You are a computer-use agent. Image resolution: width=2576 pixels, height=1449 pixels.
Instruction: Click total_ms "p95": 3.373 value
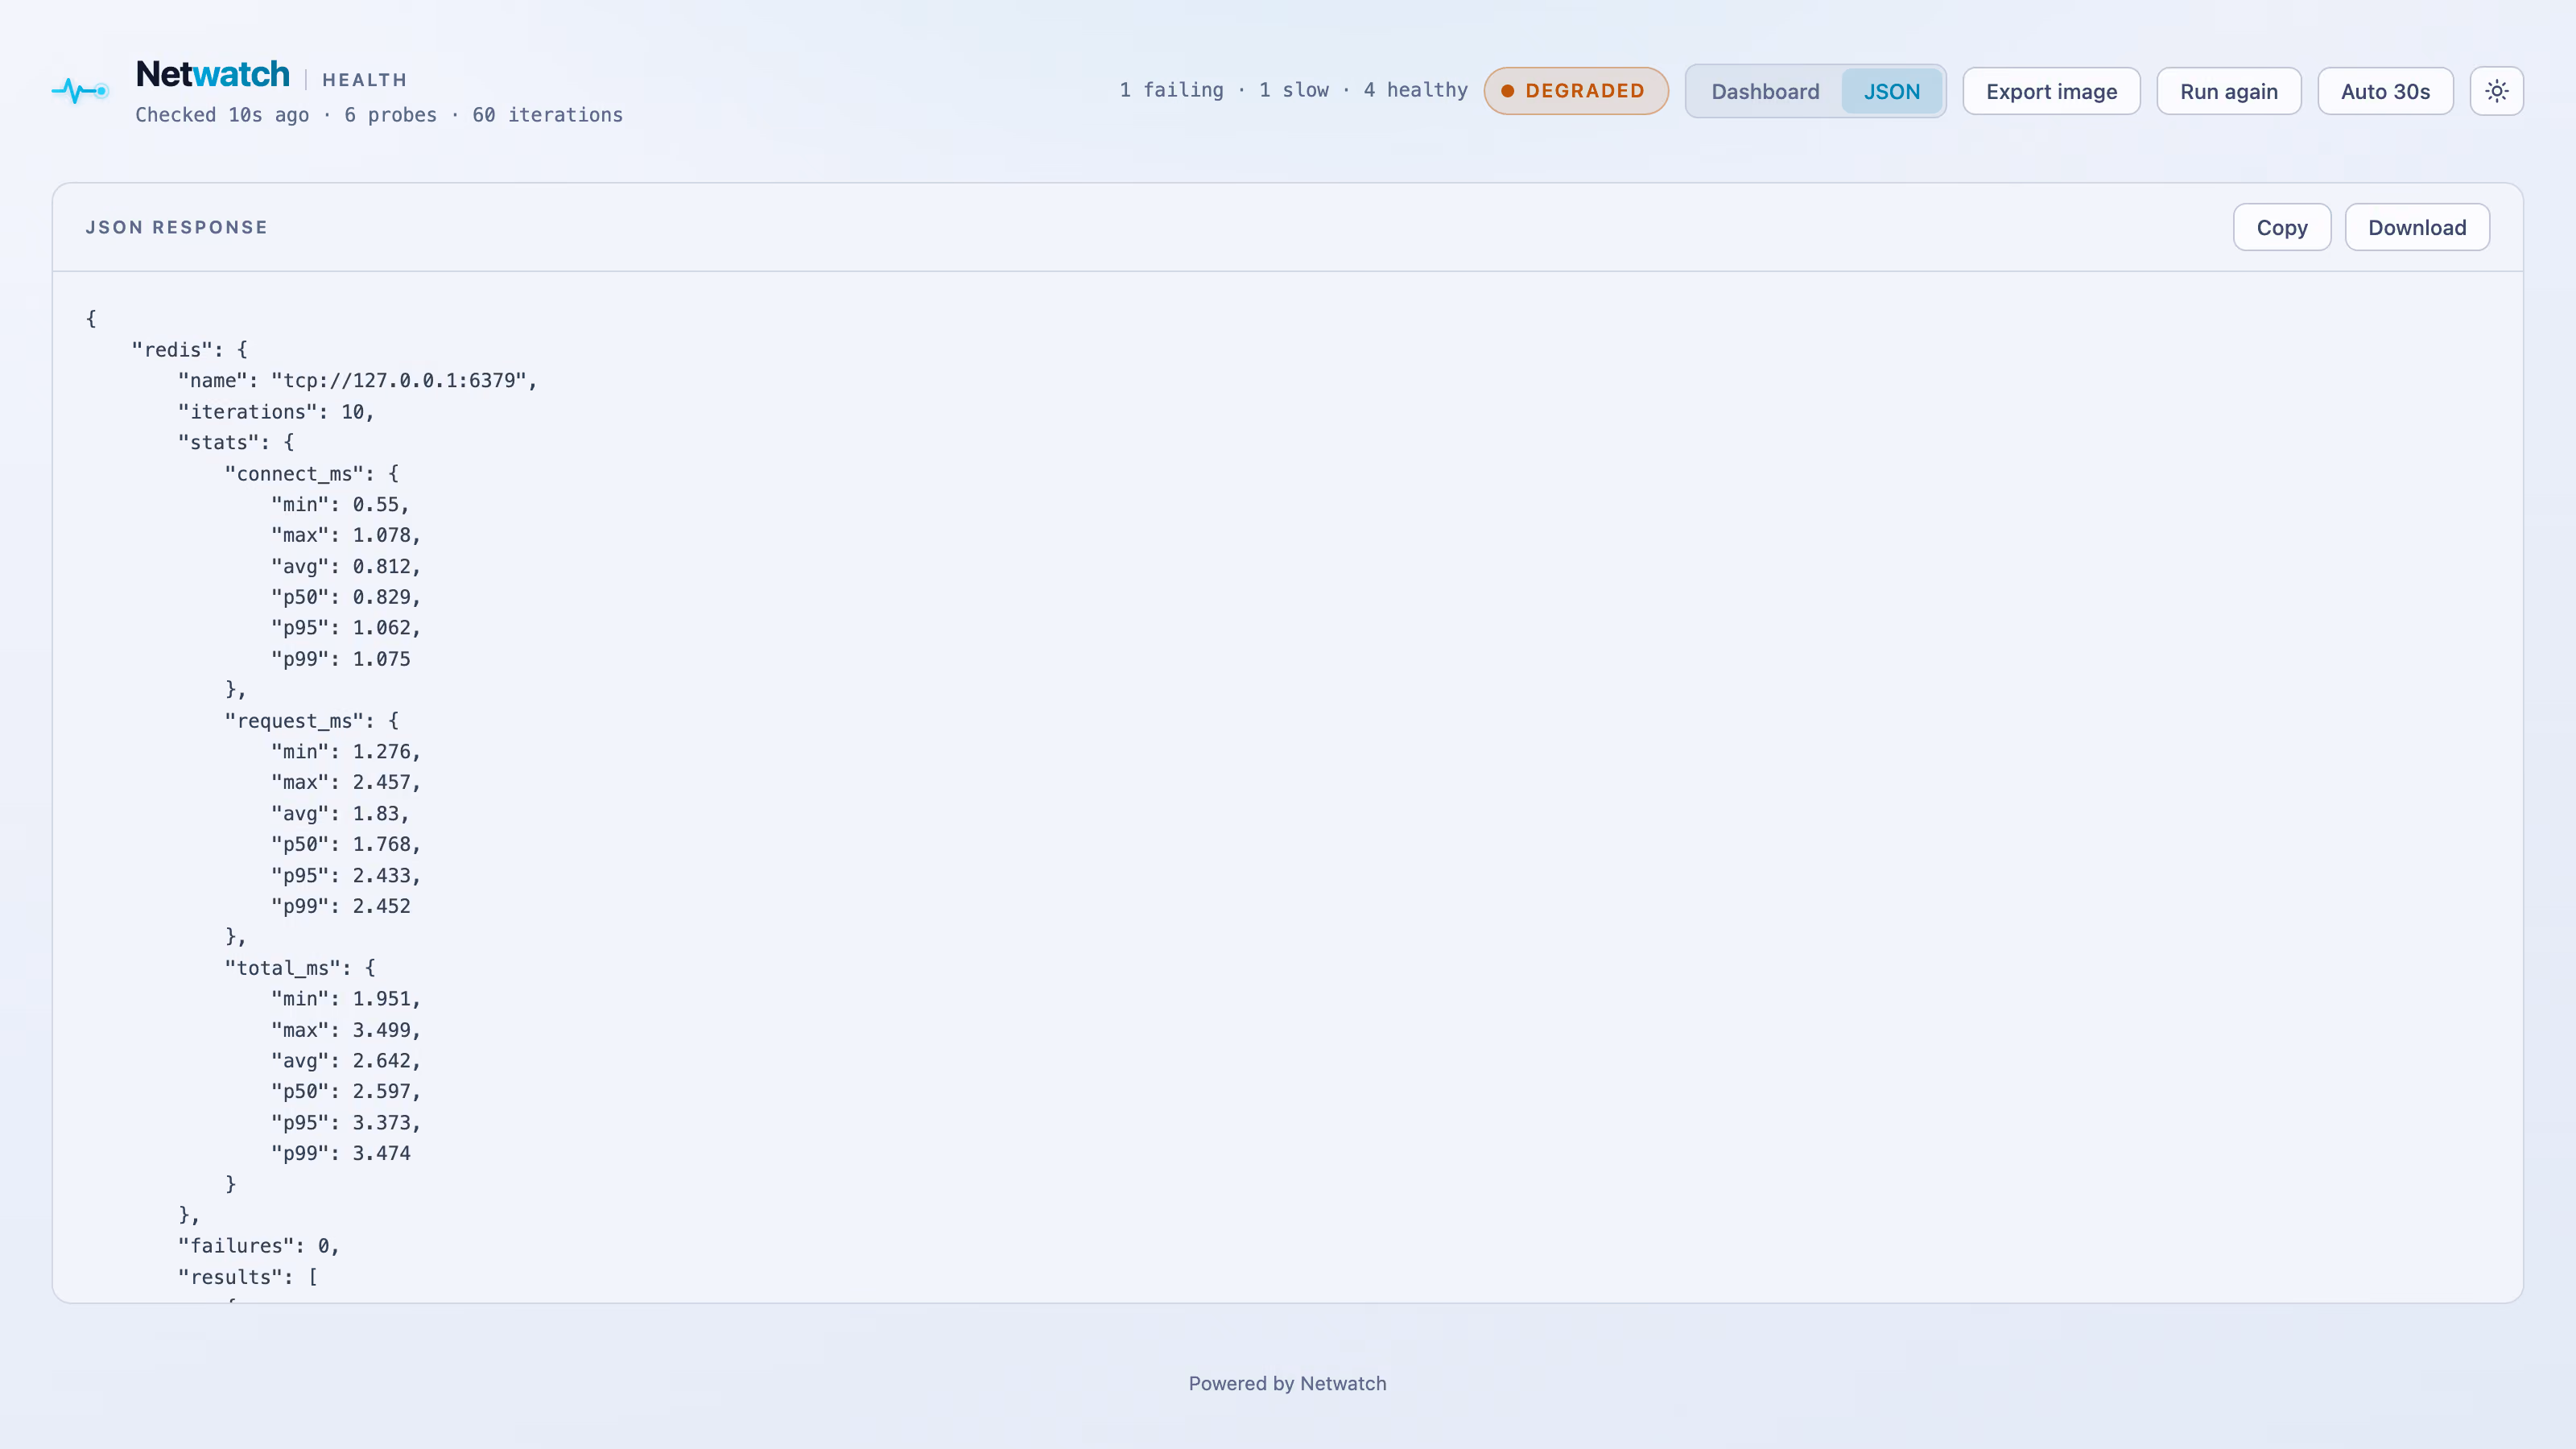point(346,1123)
